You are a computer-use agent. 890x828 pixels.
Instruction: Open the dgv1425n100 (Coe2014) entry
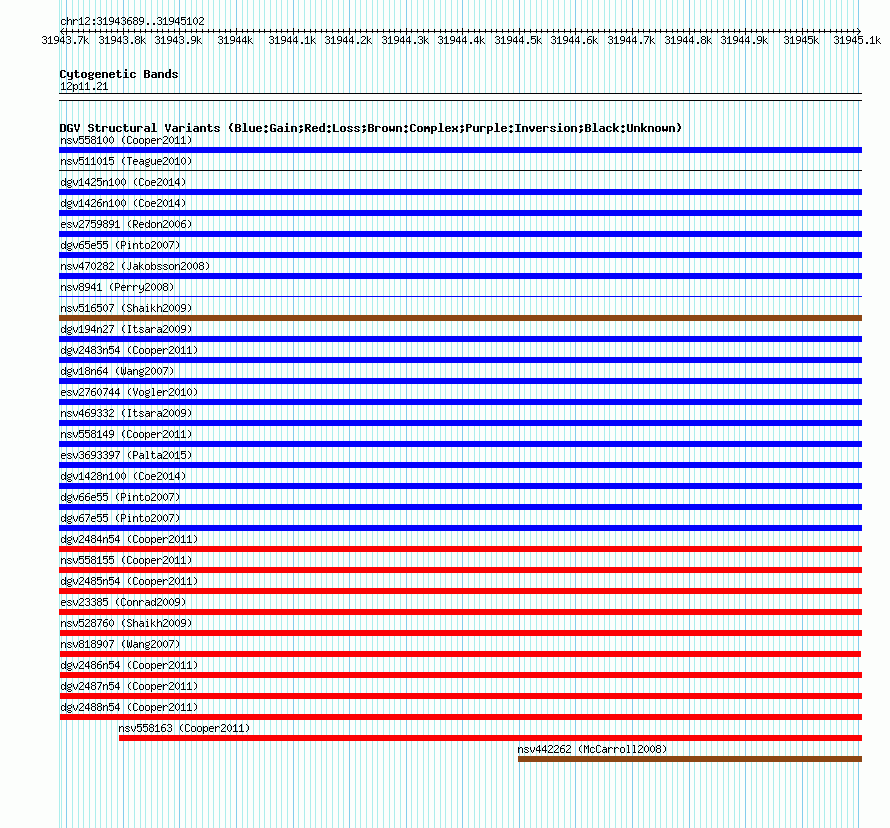pos(123,182)
